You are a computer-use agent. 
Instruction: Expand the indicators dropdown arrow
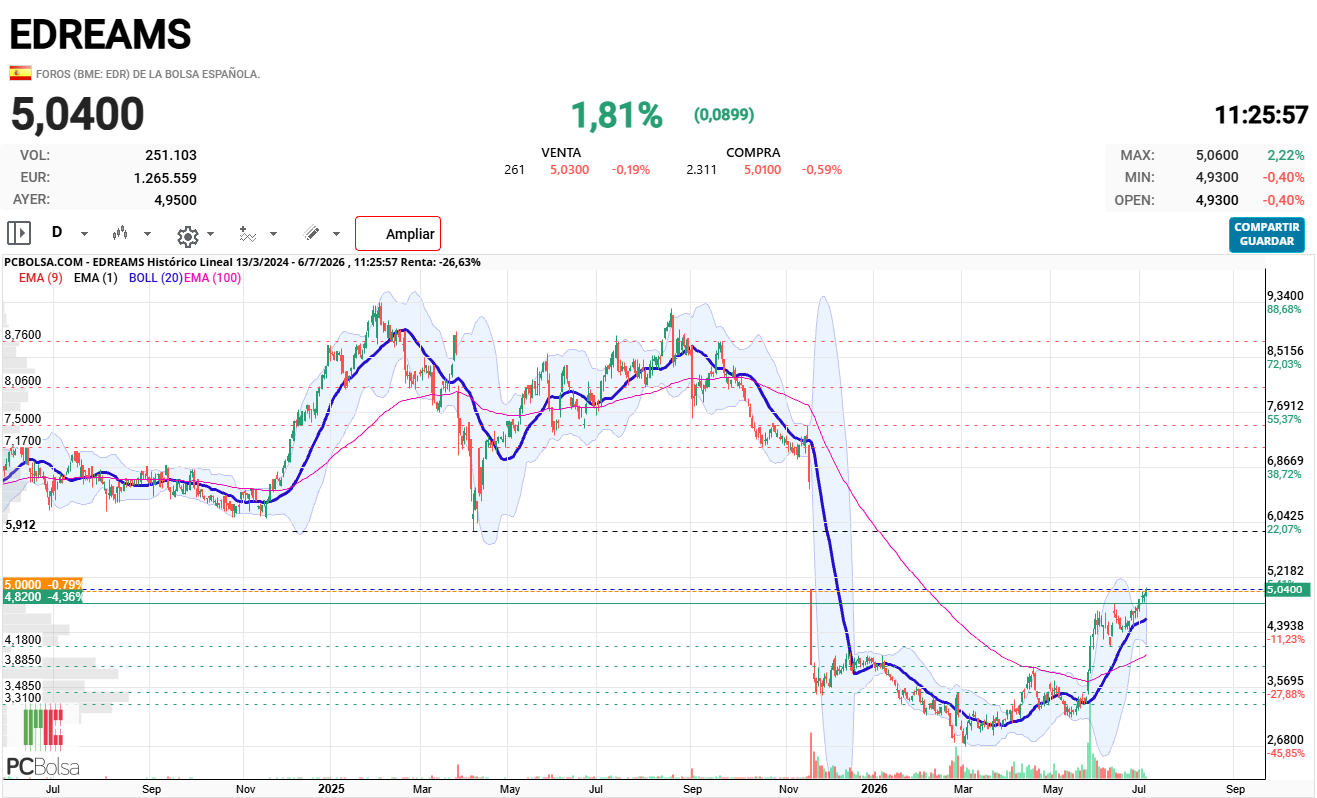click(274, 234)
